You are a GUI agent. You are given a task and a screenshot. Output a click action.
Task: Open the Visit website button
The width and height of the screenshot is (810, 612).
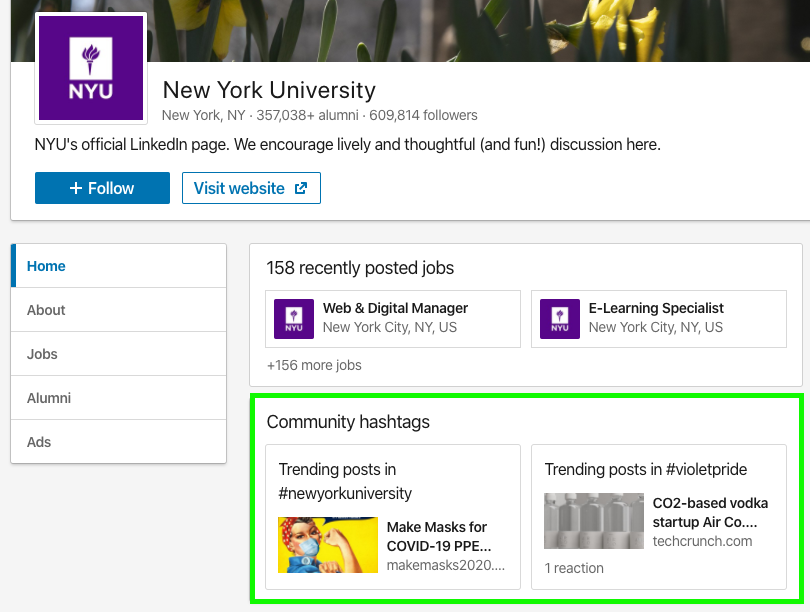tap(251, 188)
